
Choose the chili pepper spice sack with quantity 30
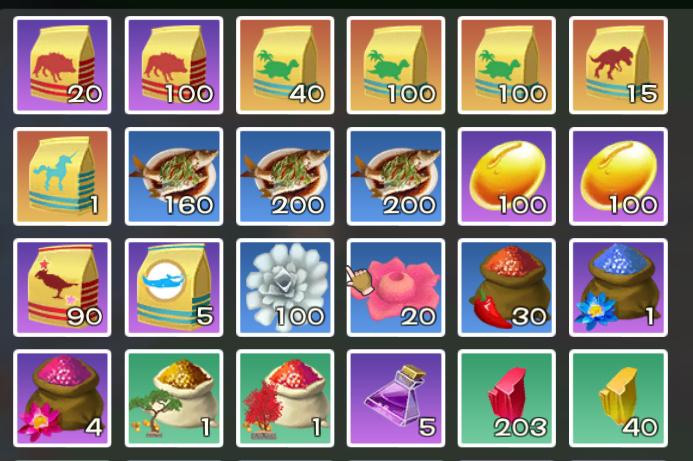[x=507, y=288]
